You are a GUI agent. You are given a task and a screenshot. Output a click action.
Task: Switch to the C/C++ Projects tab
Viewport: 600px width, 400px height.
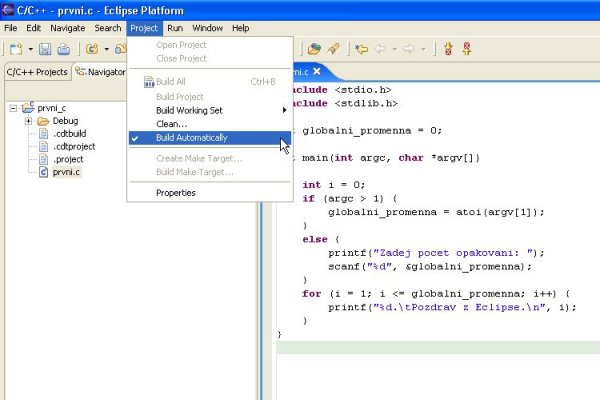(x=37, y=72)
